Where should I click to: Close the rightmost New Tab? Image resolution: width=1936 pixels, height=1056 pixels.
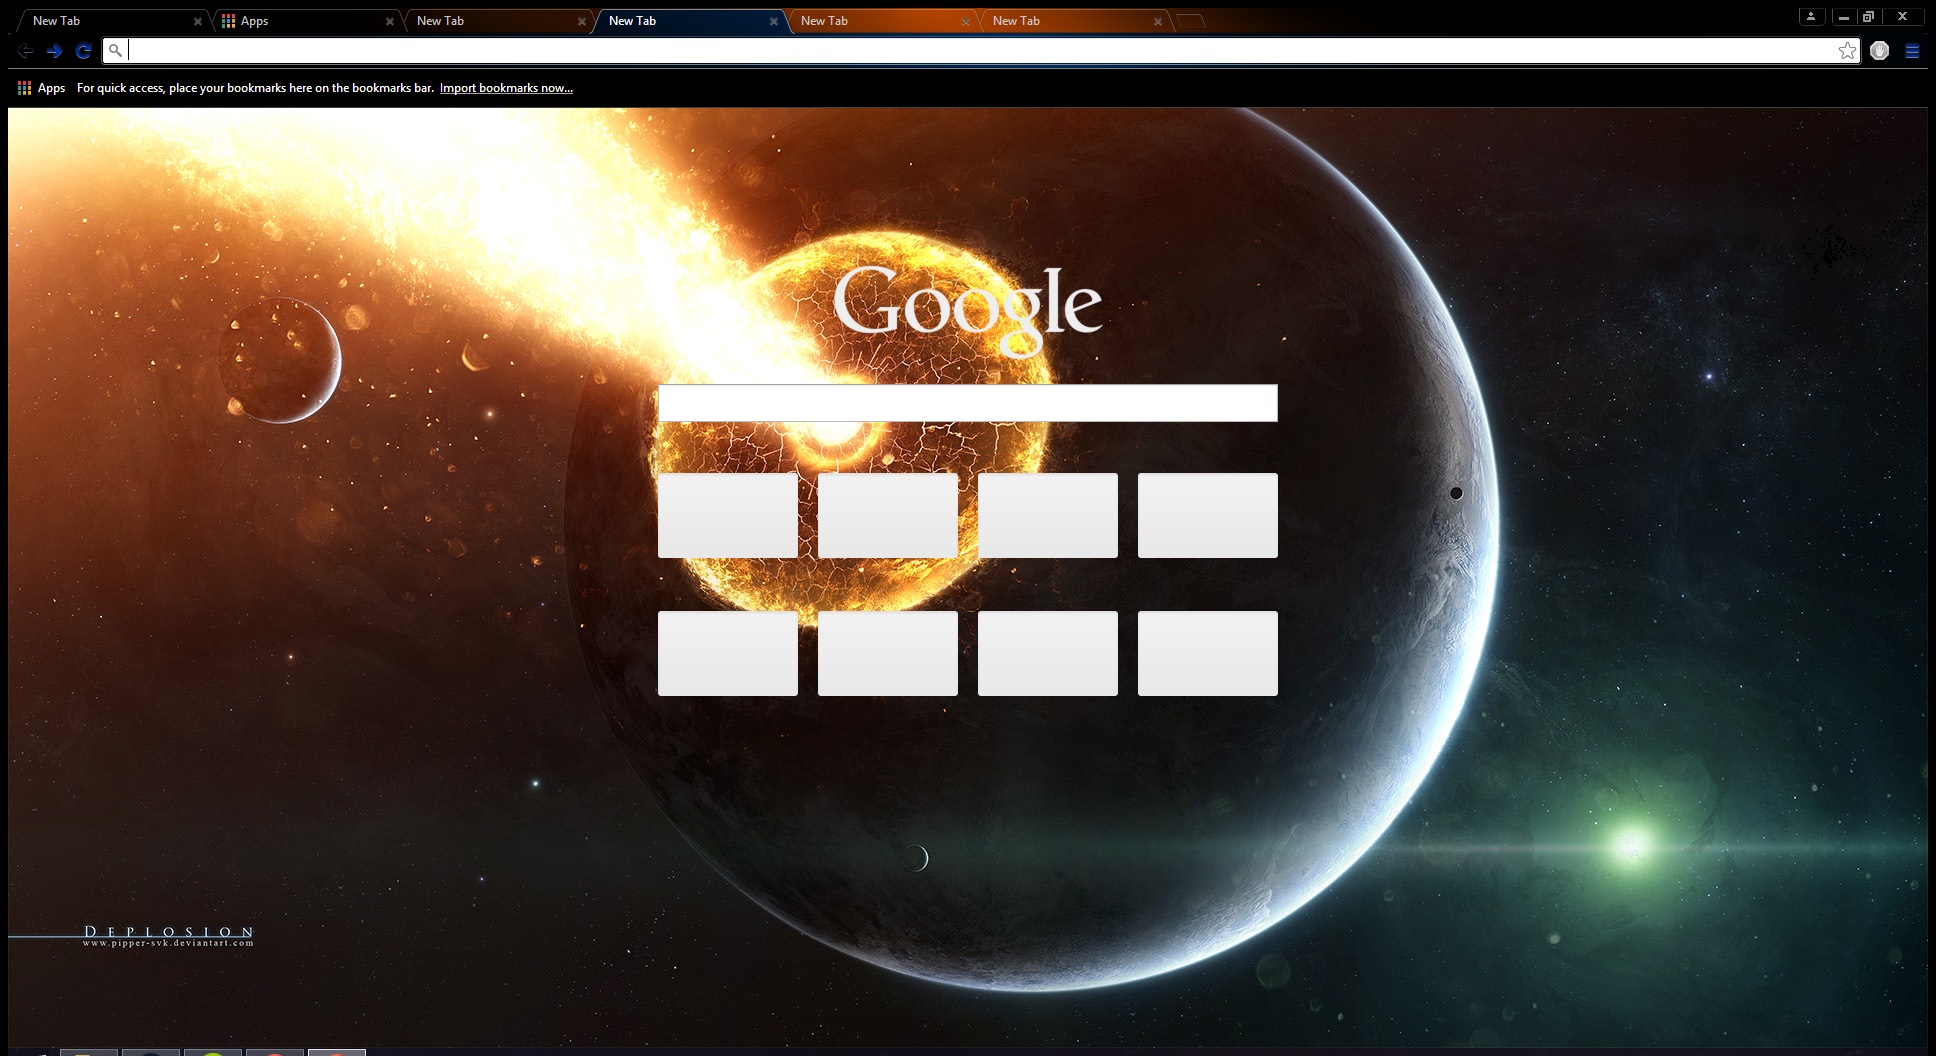point(1157,20)
